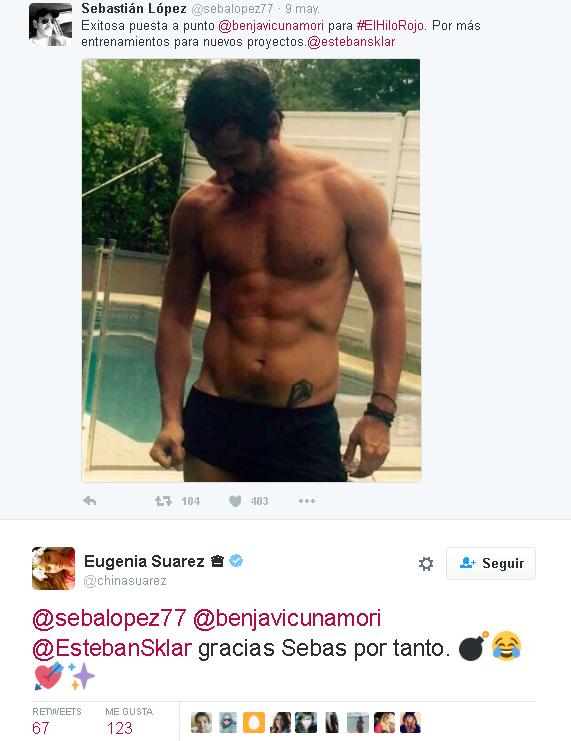Follow Eugenia Suarez with Seguir button
This screenshot has width=571, height=741.
[x=491, y=563]
